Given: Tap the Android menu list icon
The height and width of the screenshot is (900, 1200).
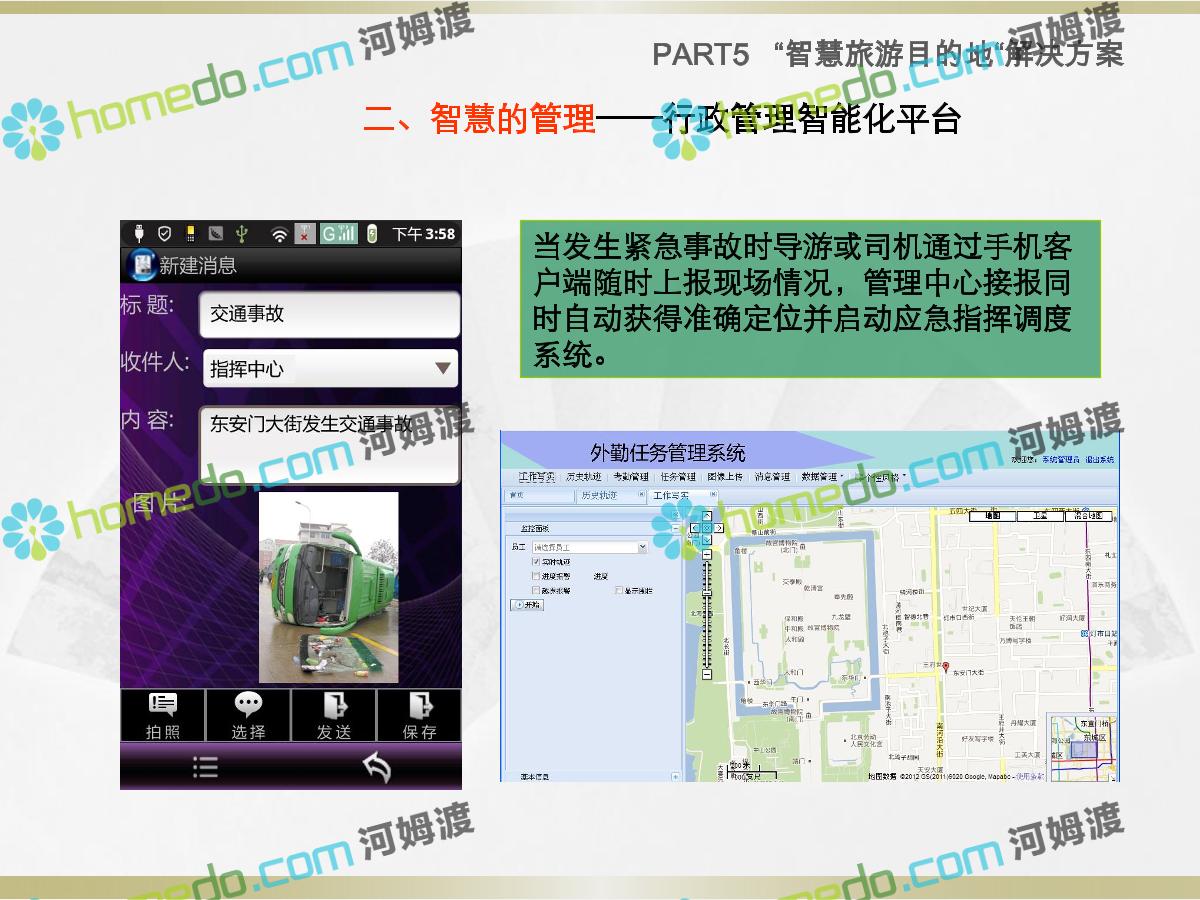Looking at the screenshot, I should (205, 767).
